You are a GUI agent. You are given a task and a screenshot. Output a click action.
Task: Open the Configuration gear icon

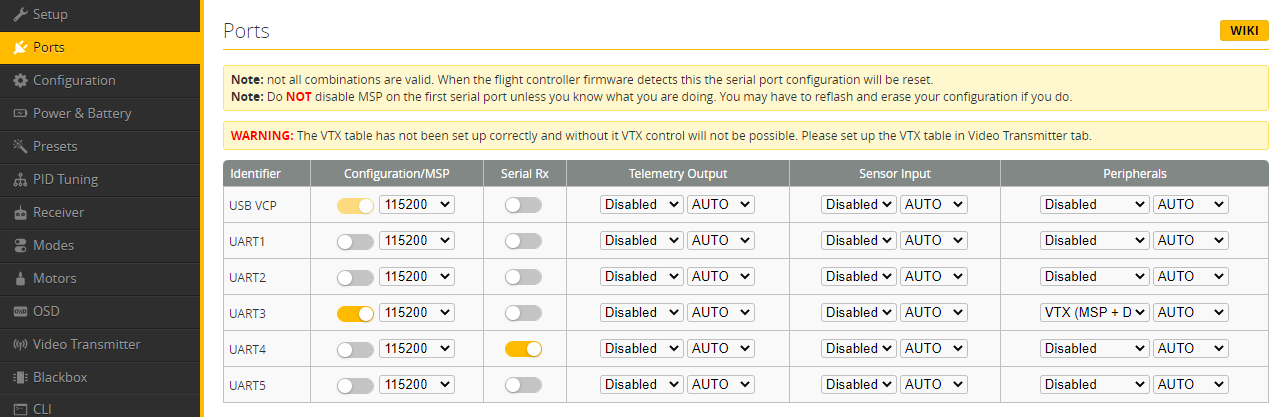[20, 80]
